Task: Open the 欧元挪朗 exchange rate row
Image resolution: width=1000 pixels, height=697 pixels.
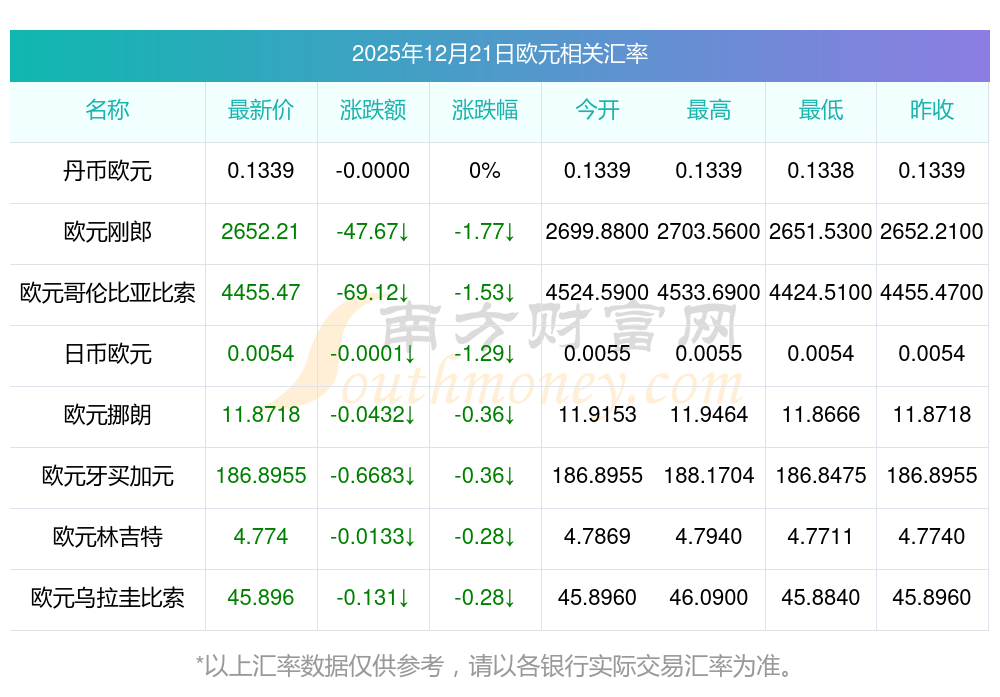Action: click(107, 415)
